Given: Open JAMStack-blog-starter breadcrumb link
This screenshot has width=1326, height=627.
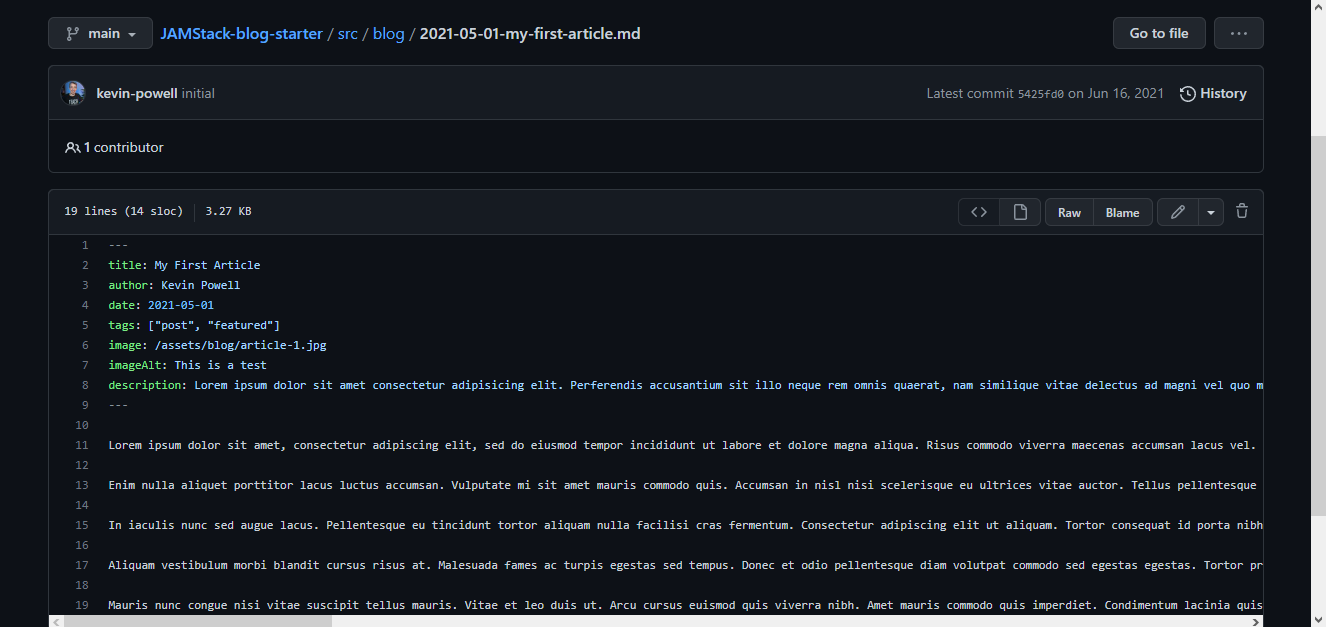Looking at the screenshot, I should 241,33.
